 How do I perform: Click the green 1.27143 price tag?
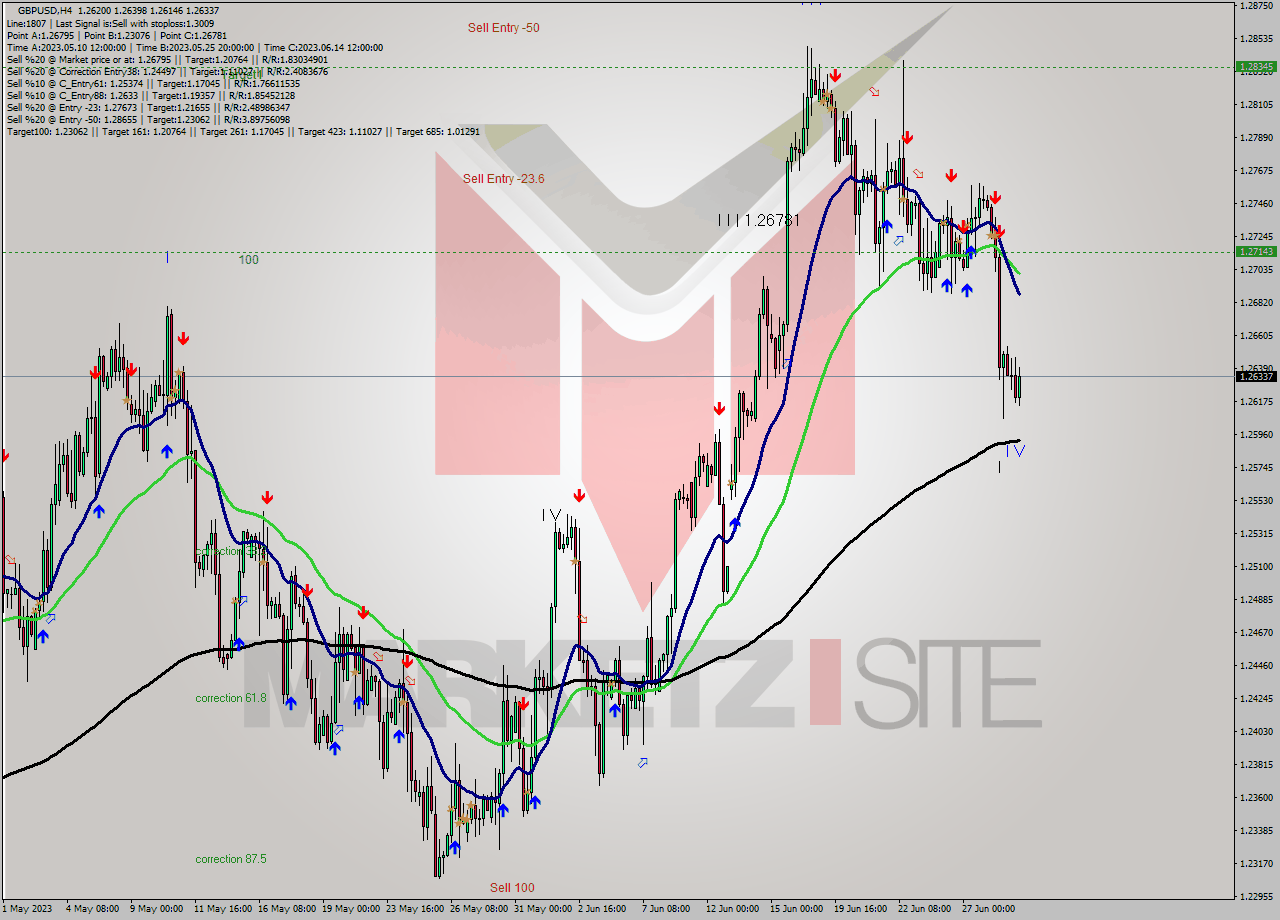click(1256, 252)
